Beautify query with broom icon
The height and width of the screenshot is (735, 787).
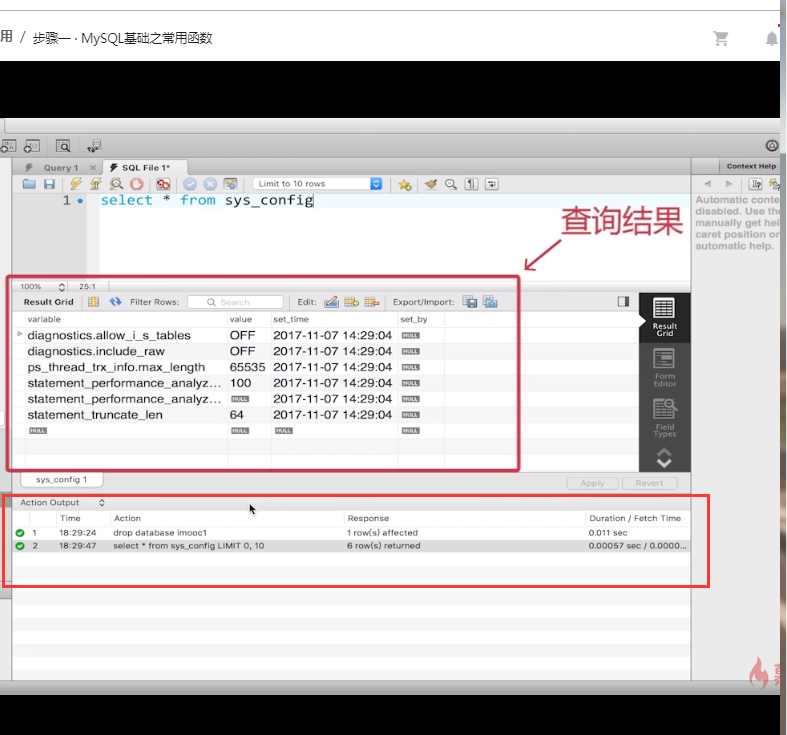[x=431, y=184]
